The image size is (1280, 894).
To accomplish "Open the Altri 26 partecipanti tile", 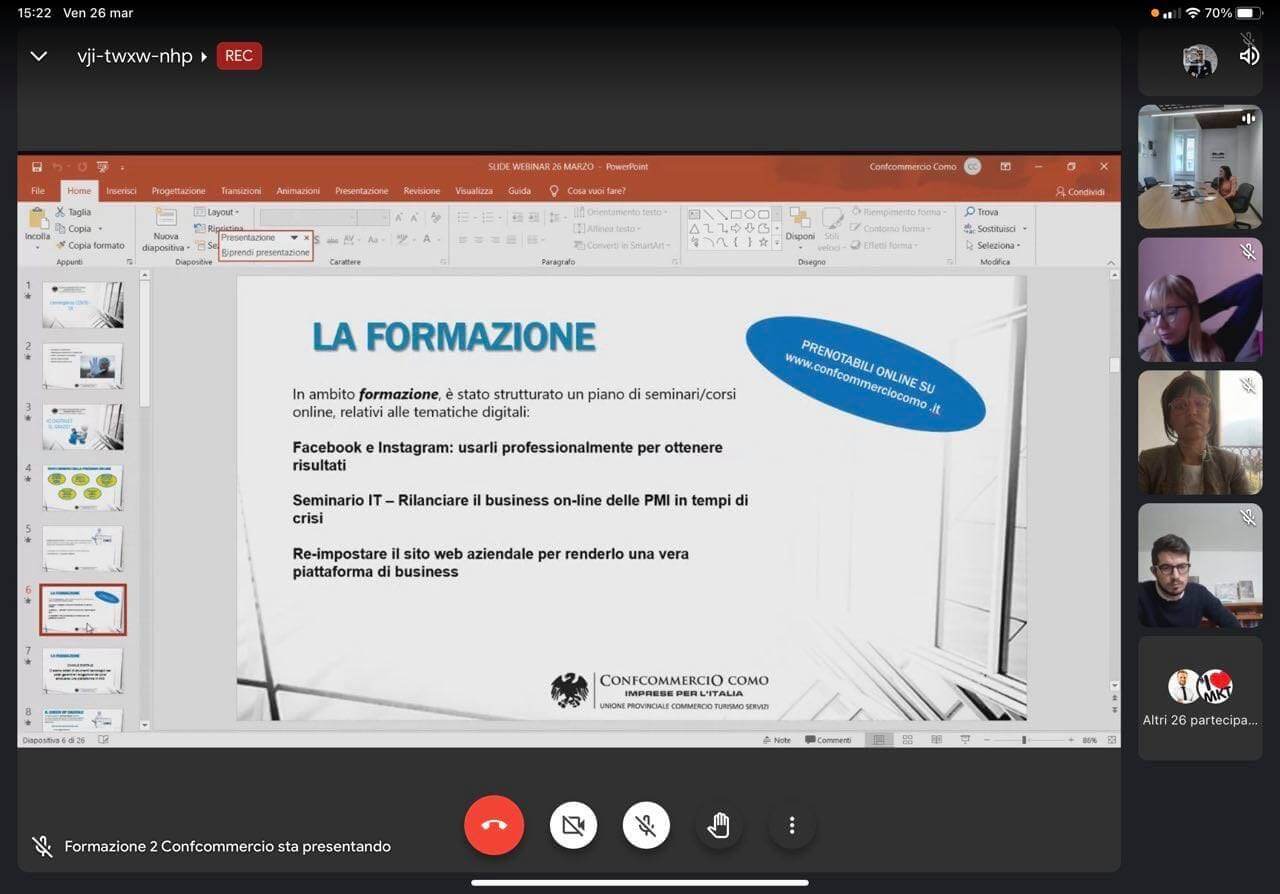I will 1199,698.
